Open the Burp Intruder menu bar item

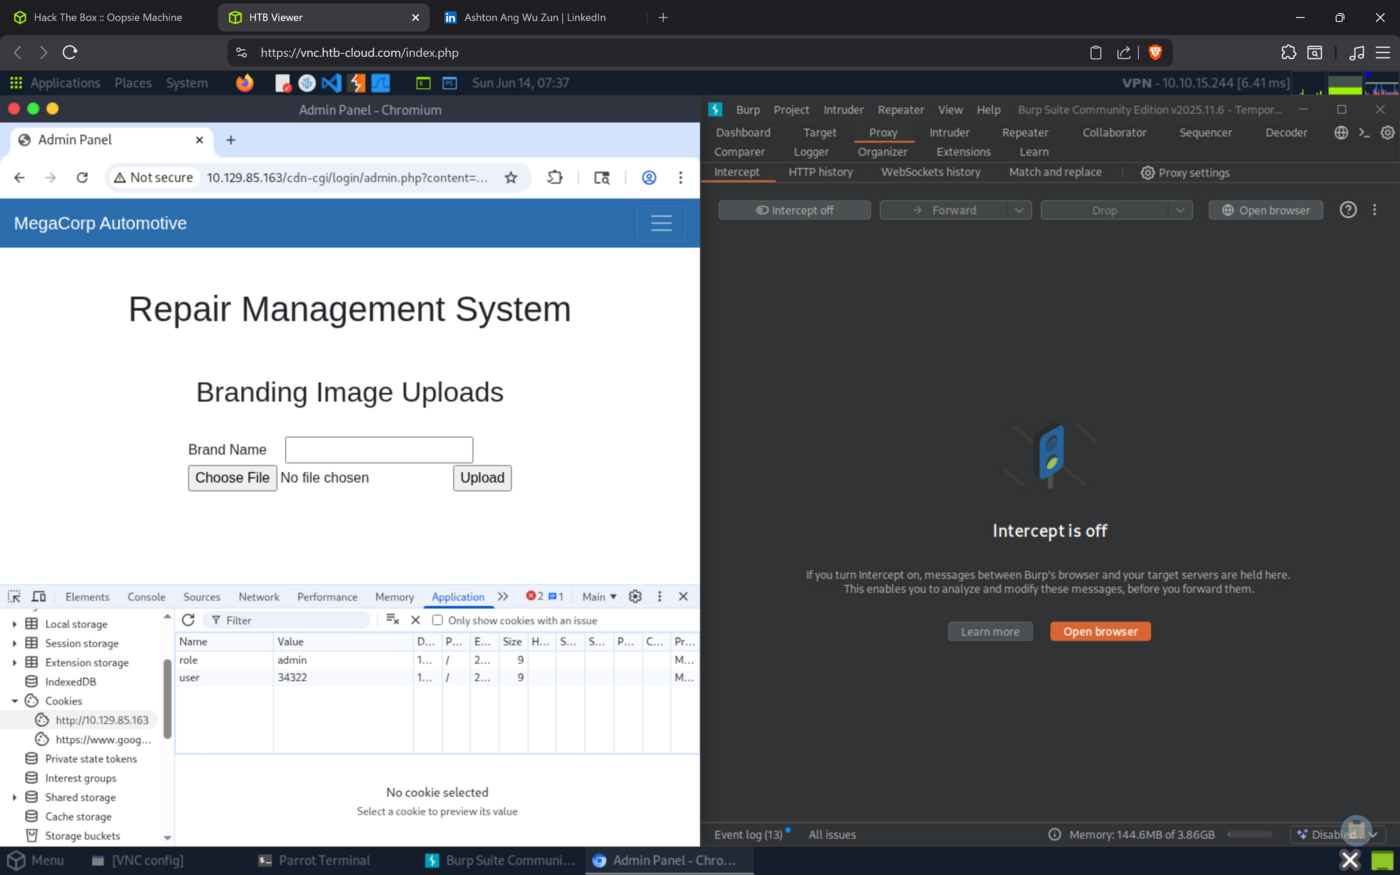coord(843,110)
